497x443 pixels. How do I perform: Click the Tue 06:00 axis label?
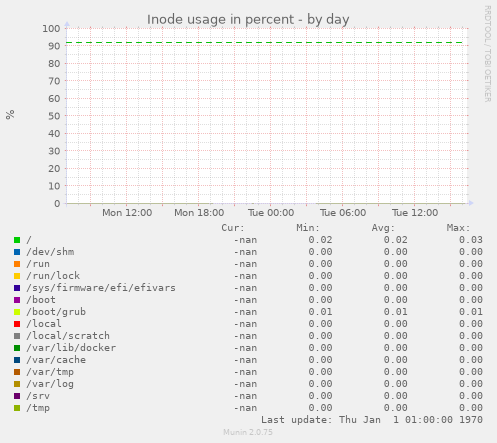(x=343, y=213)
